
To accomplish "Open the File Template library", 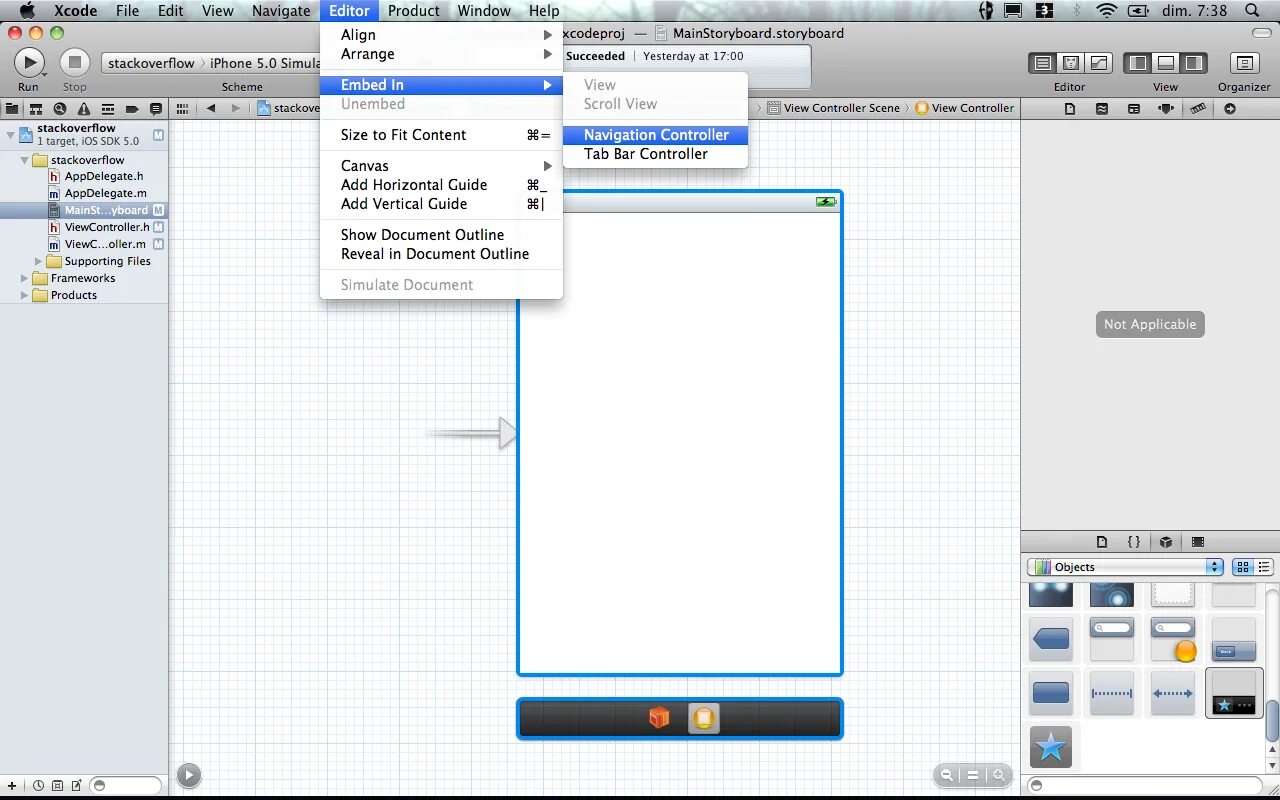I will pyautogui.click(x=1102, y=542).
